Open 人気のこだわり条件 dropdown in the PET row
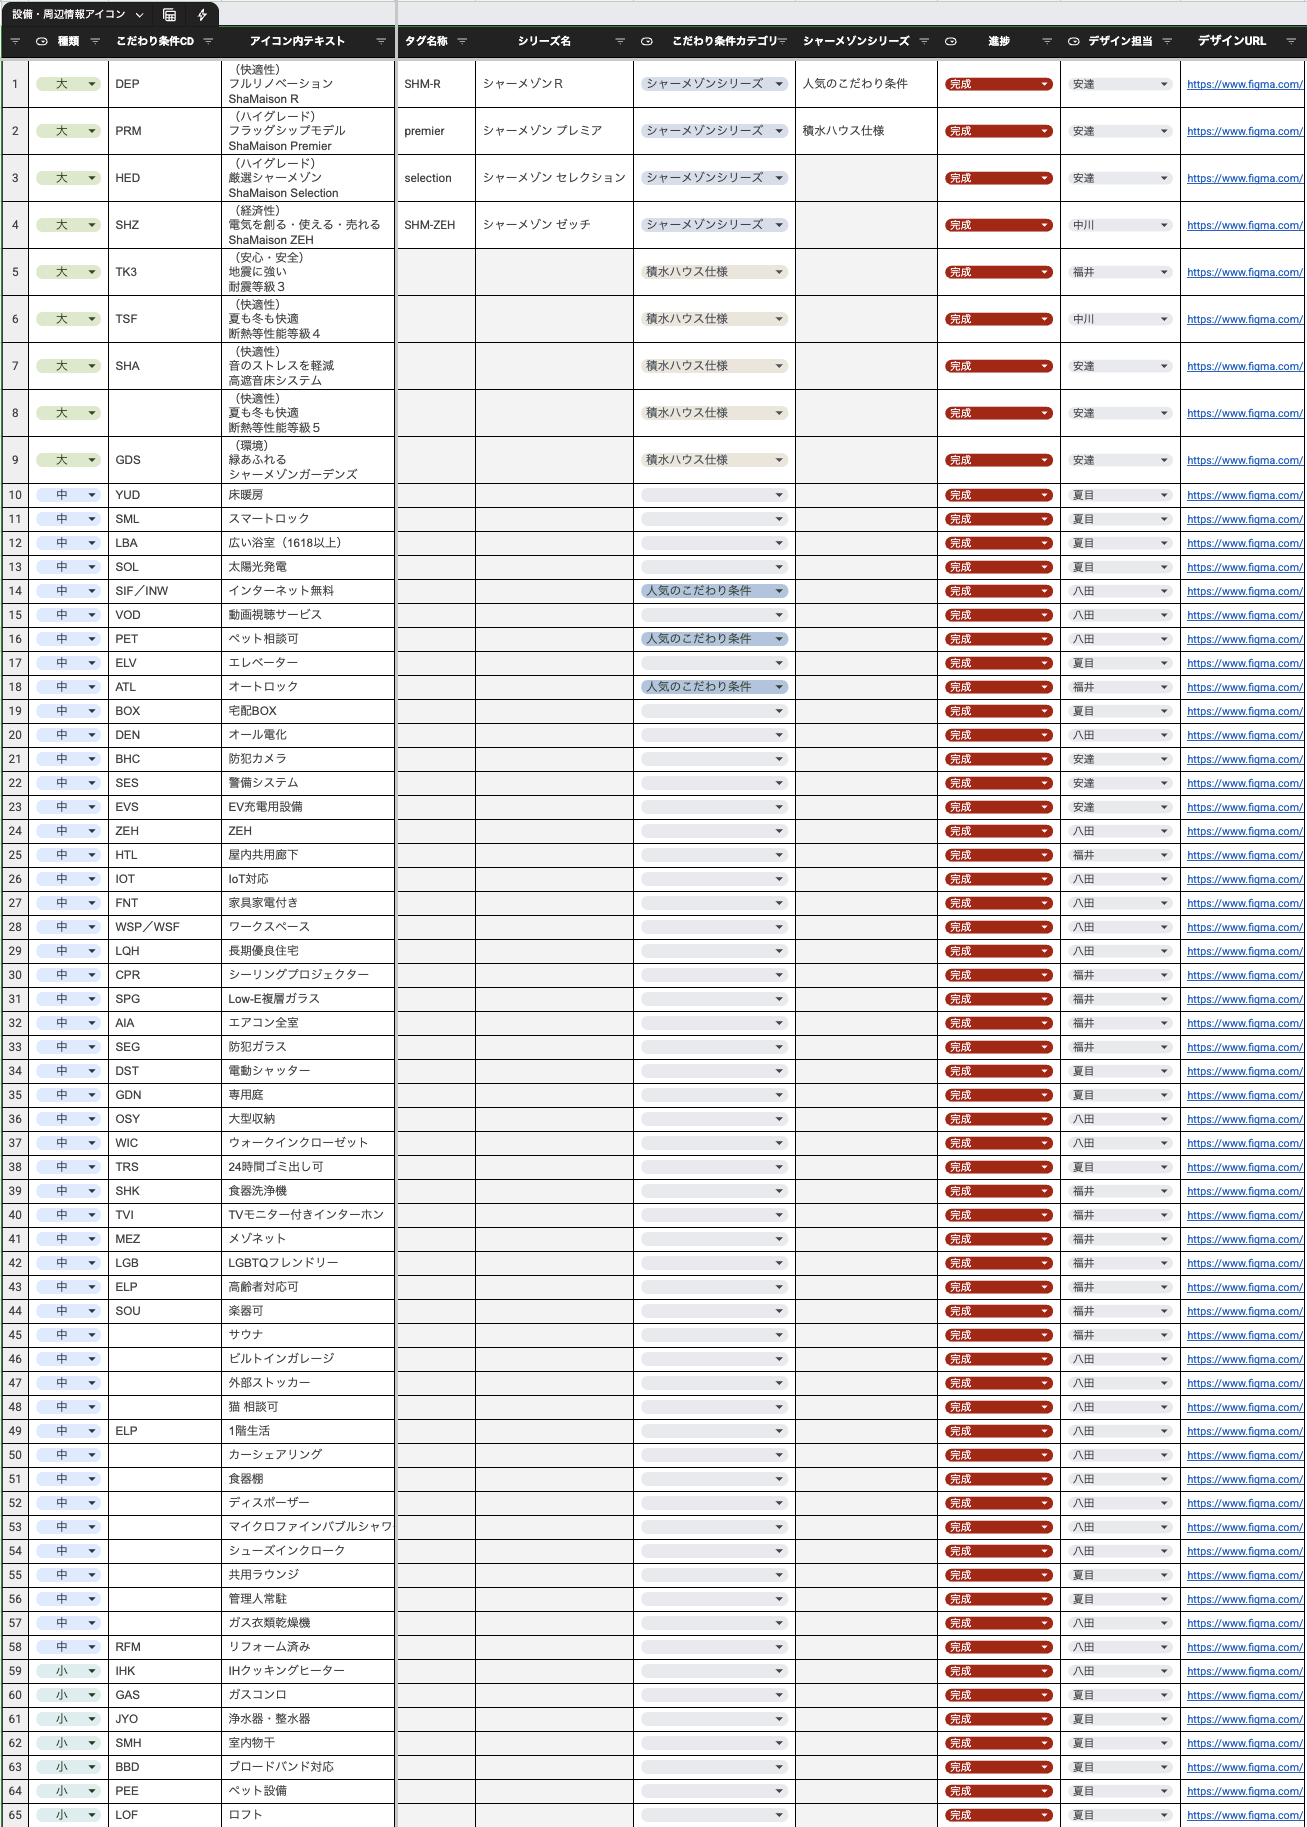Screen dimensions: 1307x1827 pos(714,639)
